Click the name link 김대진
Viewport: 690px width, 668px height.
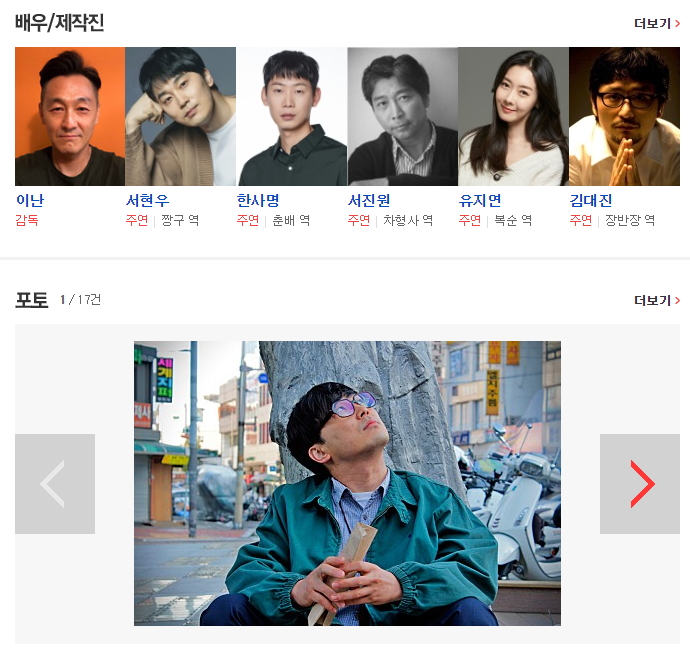[x=591, y=200]
